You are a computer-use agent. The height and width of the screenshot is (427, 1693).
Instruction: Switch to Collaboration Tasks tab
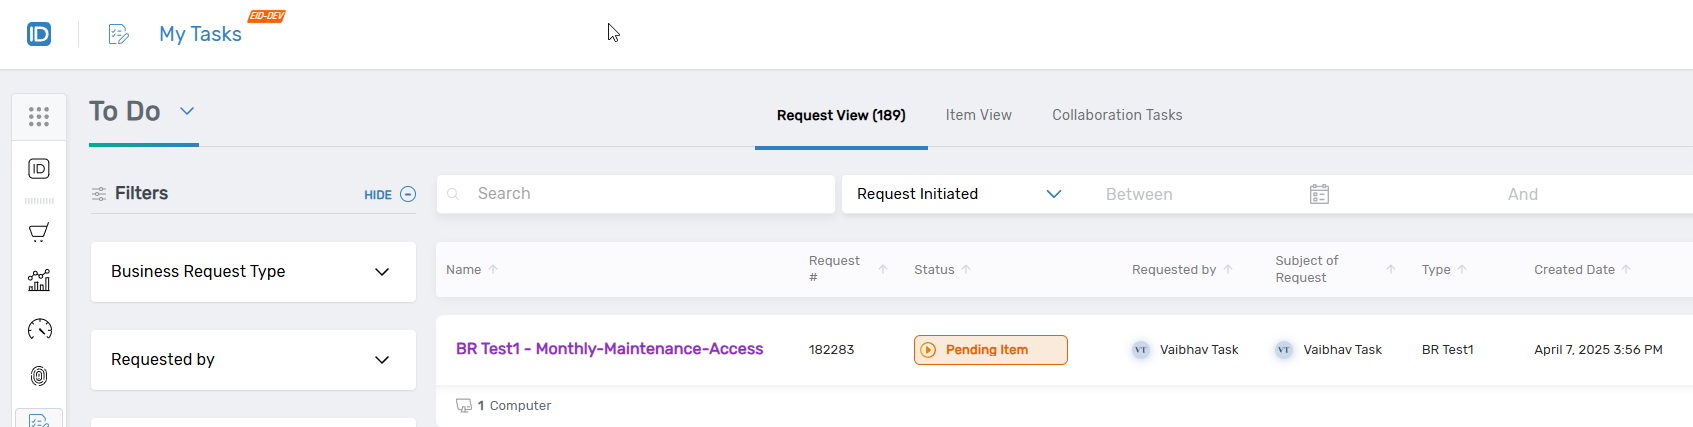coord(1116,115)
